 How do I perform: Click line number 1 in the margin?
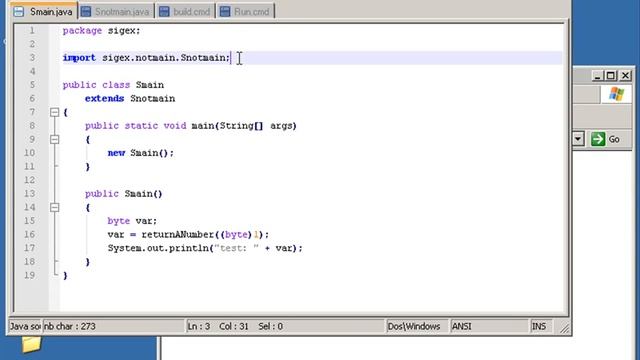click(32, 31)
